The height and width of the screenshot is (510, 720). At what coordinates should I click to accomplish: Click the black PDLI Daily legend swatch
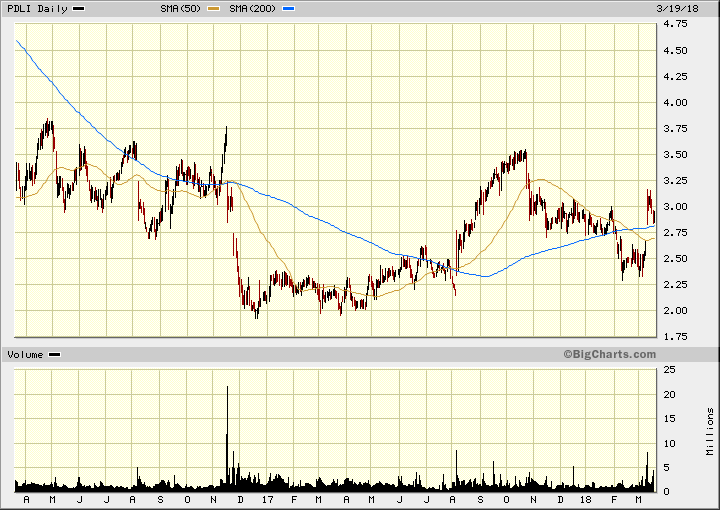tap(79, 9)
